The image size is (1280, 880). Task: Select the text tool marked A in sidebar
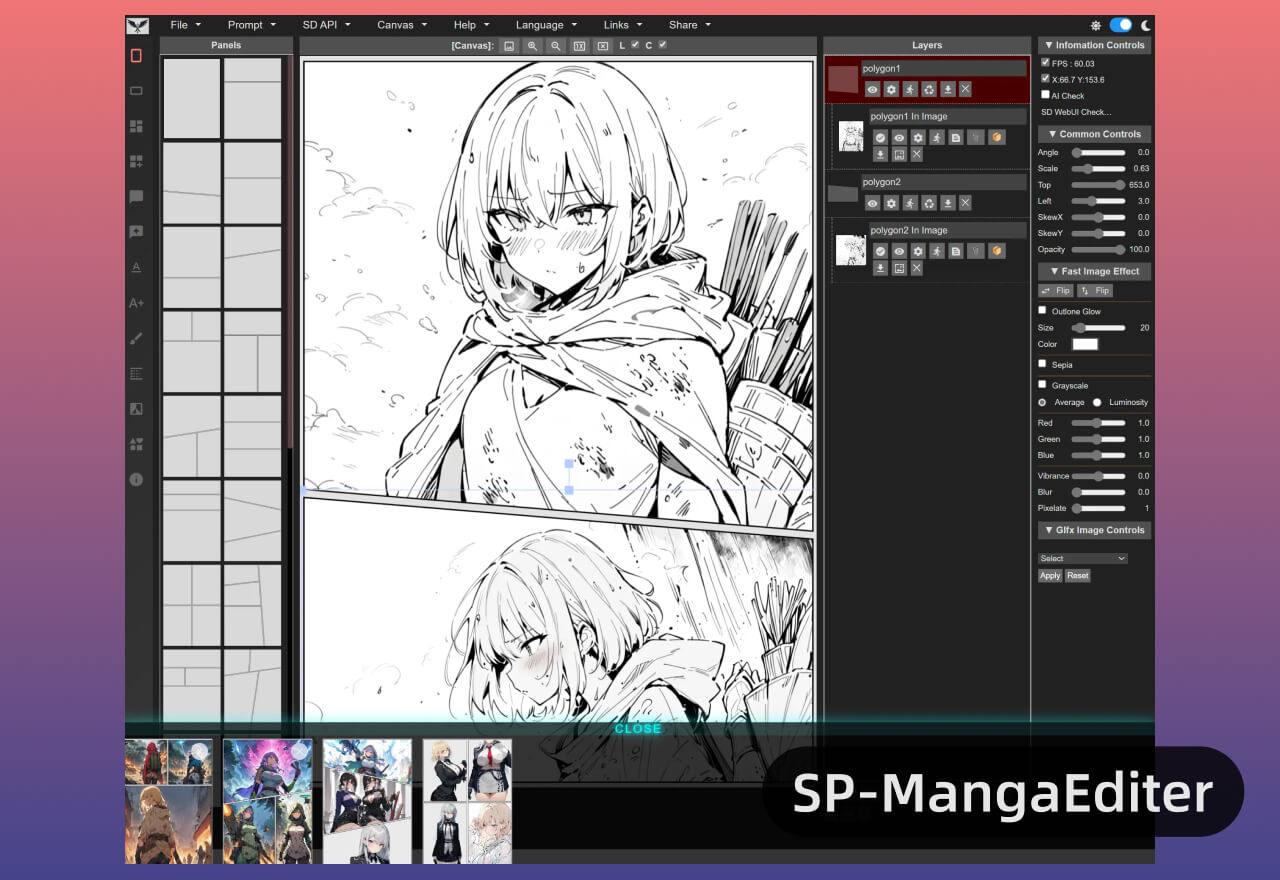point(136,267)
